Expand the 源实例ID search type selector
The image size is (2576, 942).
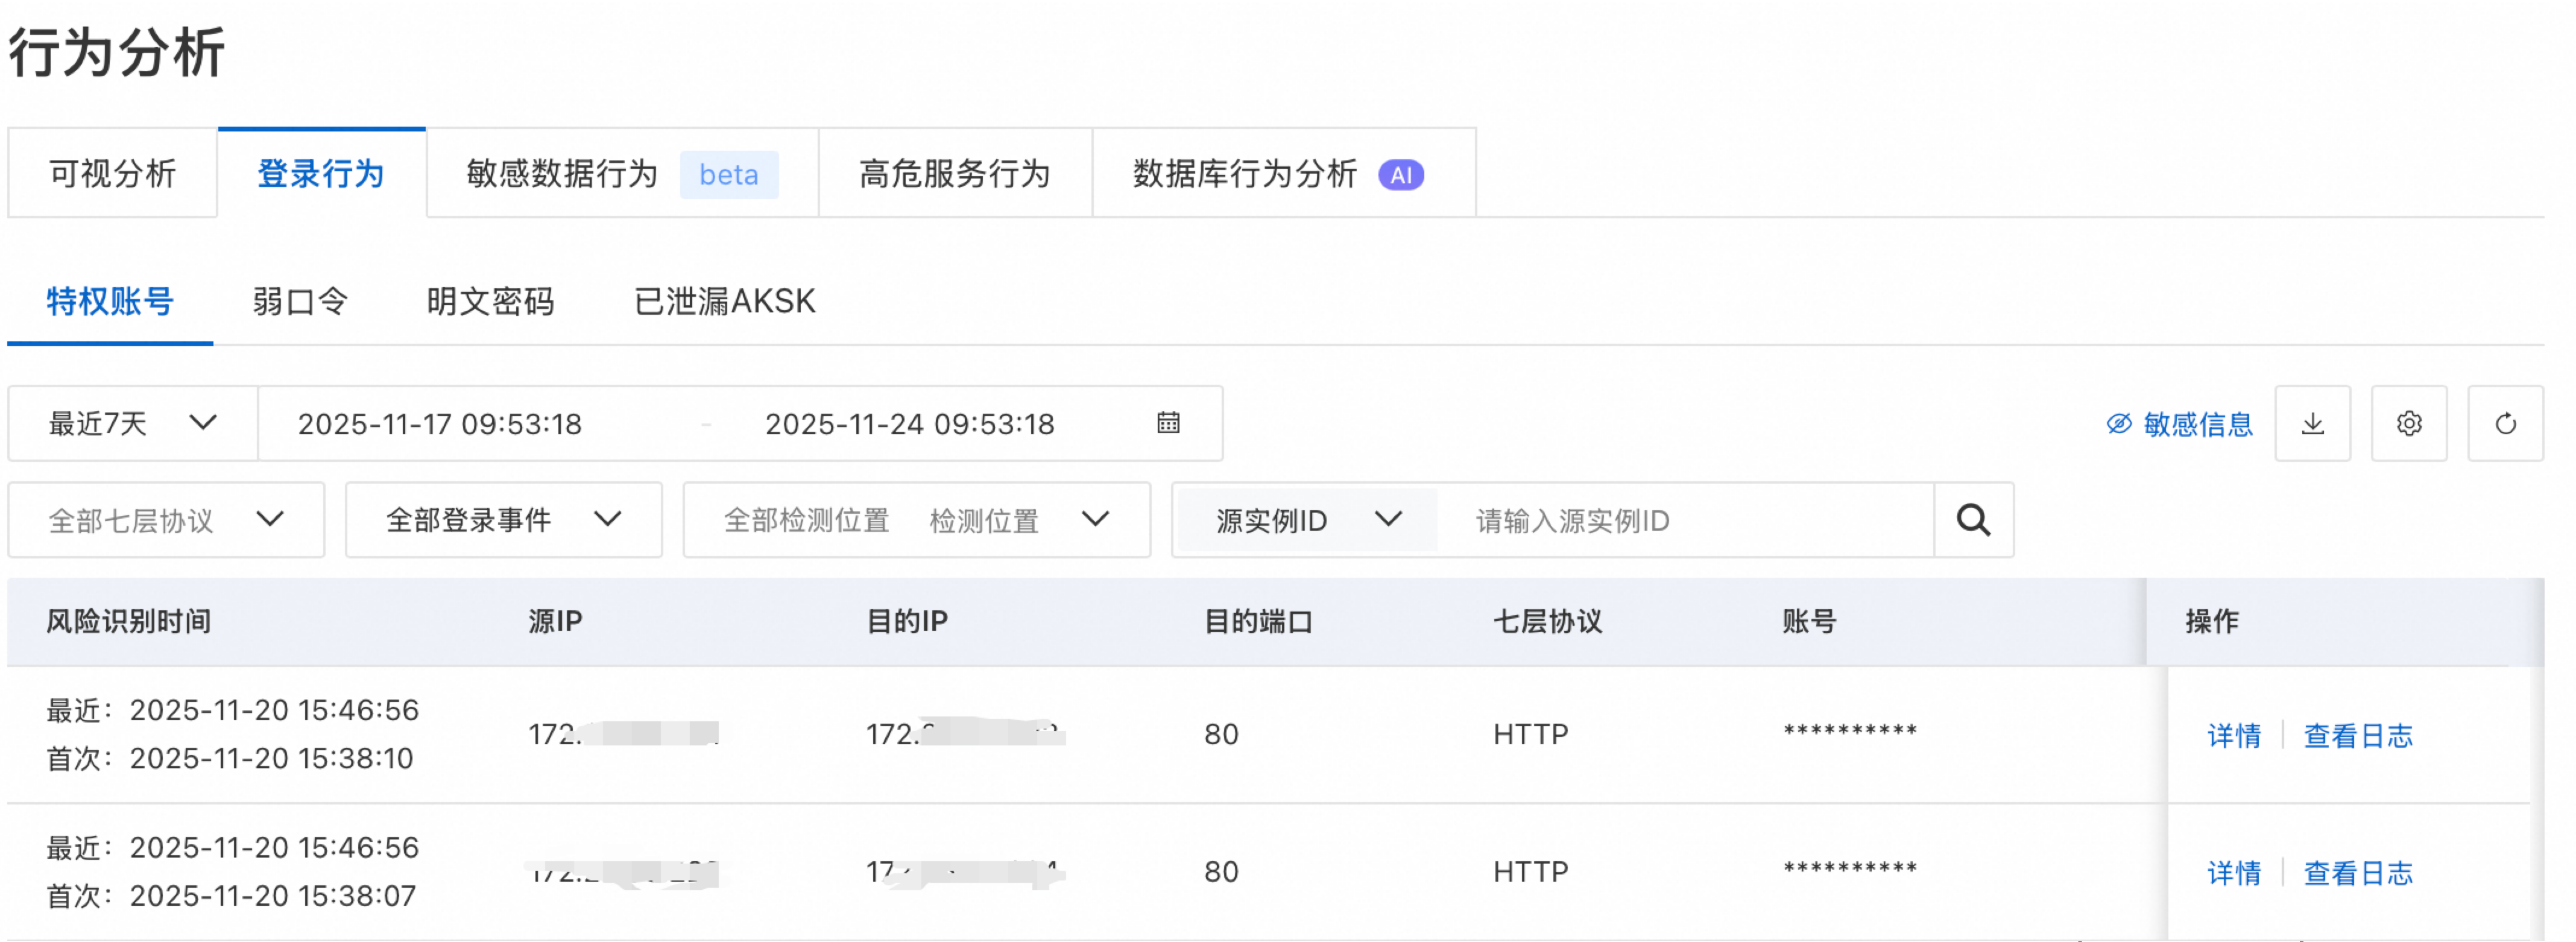(x=1307, y=520)
